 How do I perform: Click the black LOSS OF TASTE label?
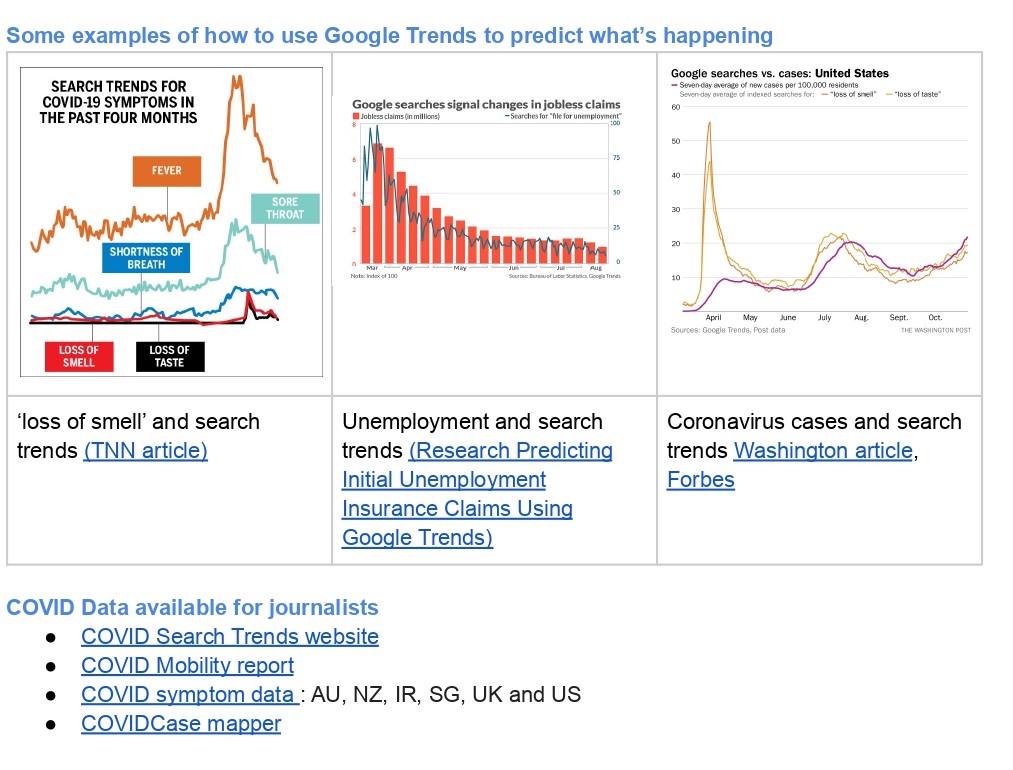pos(169,356)
